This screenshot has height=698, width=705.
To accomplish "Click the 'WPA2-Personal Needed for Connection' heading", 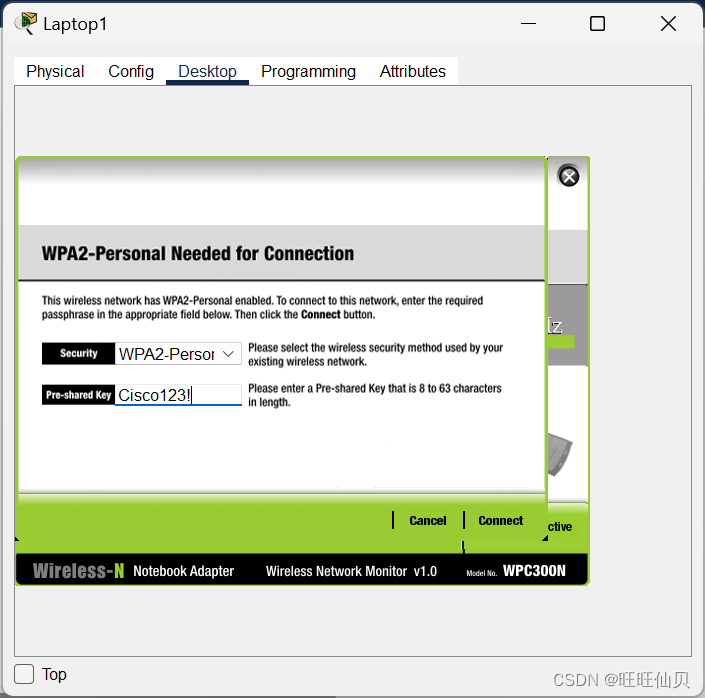I will point(198,254).
